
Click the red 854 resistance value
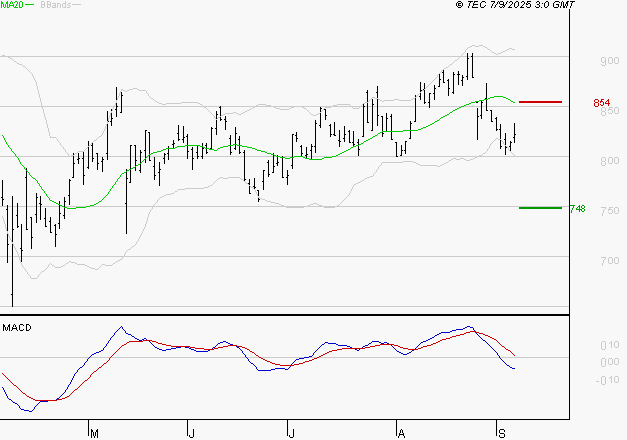tap(601, 103)
